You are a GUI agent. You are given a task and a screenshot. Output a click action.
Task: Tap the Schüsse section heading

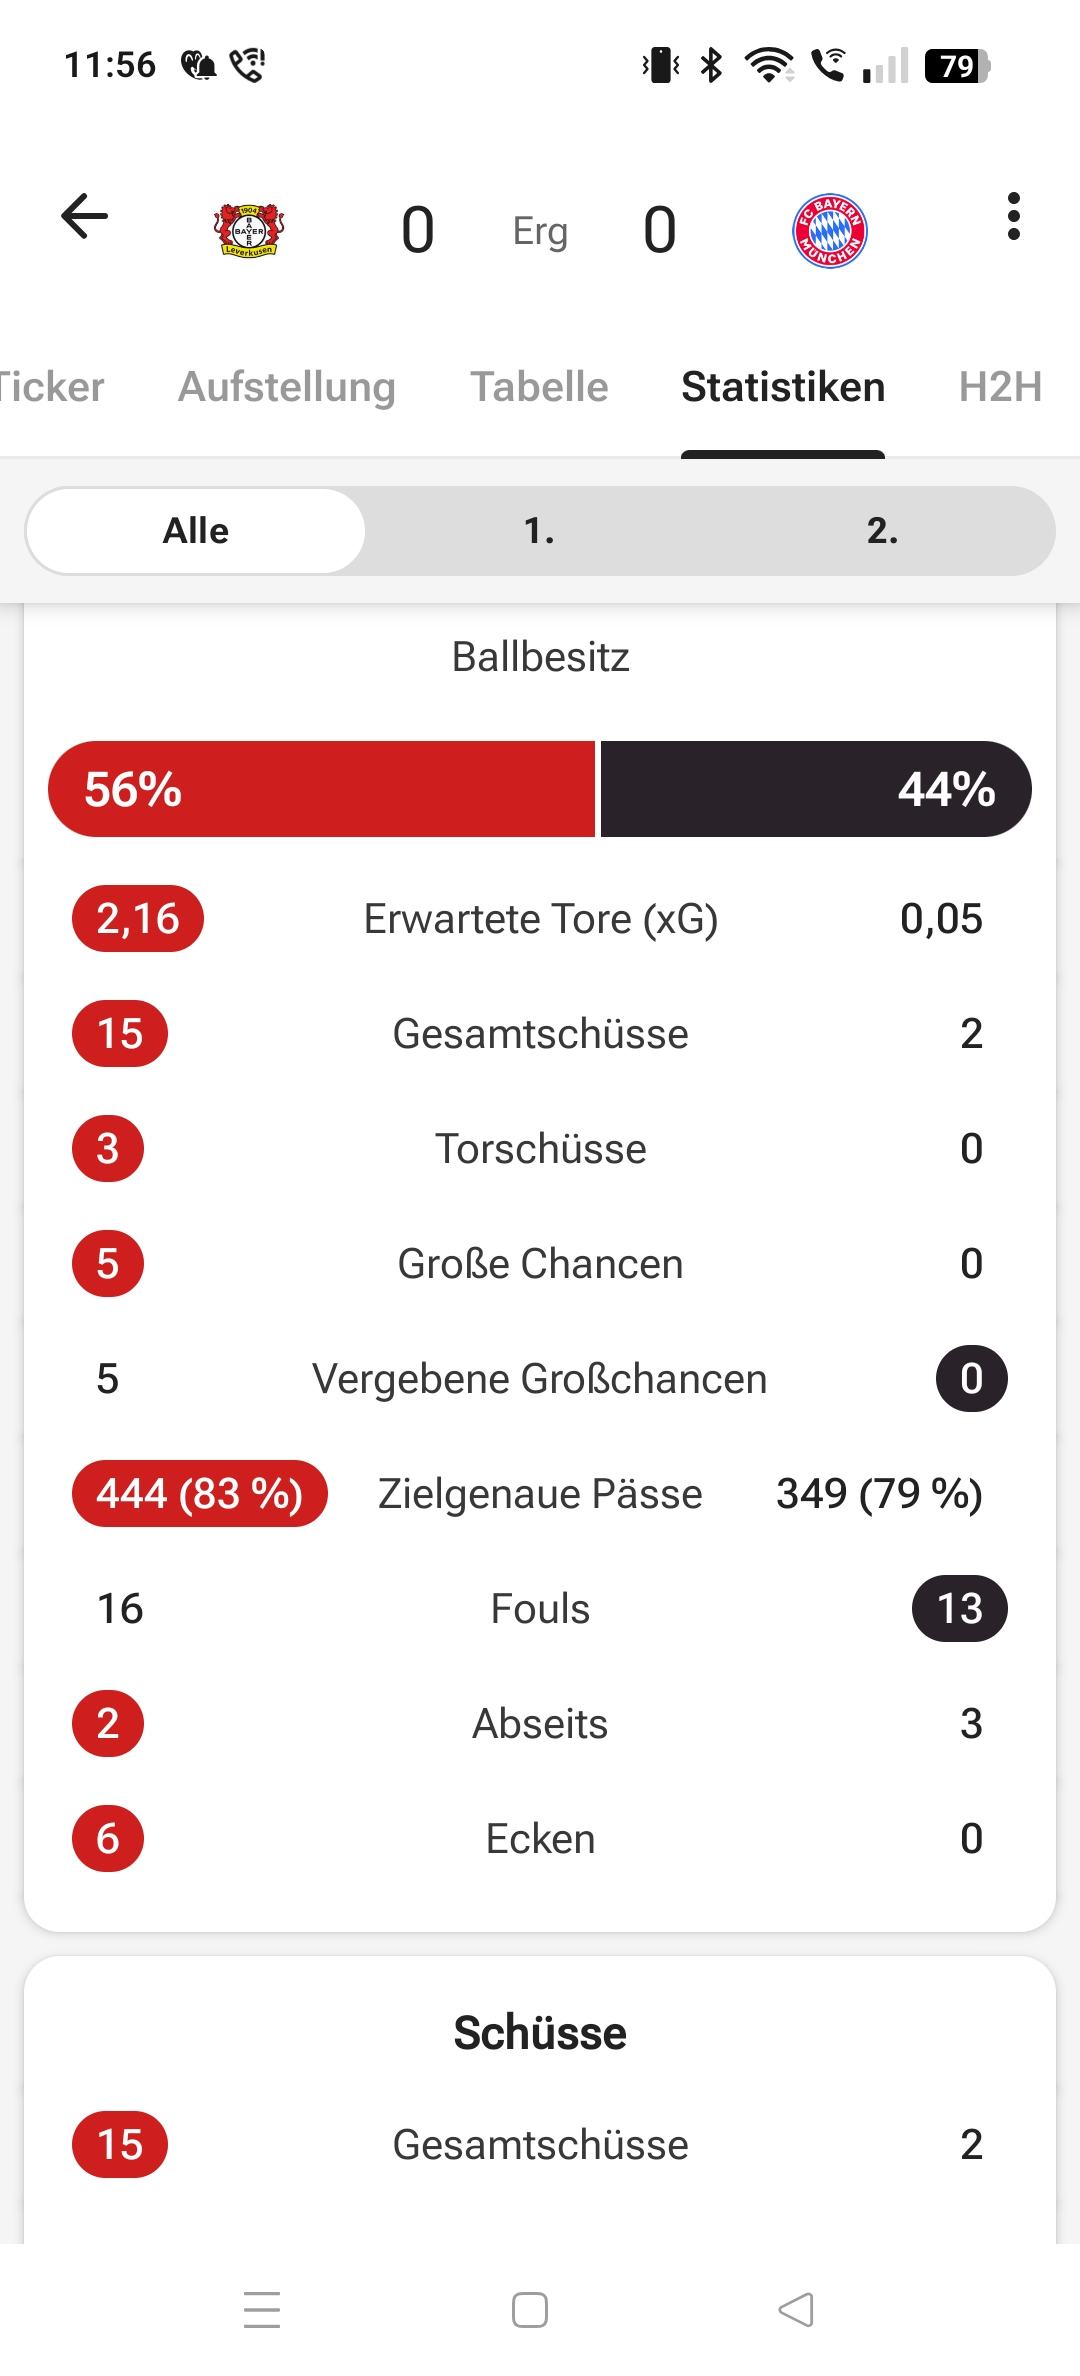click(x=540, y=2033)
